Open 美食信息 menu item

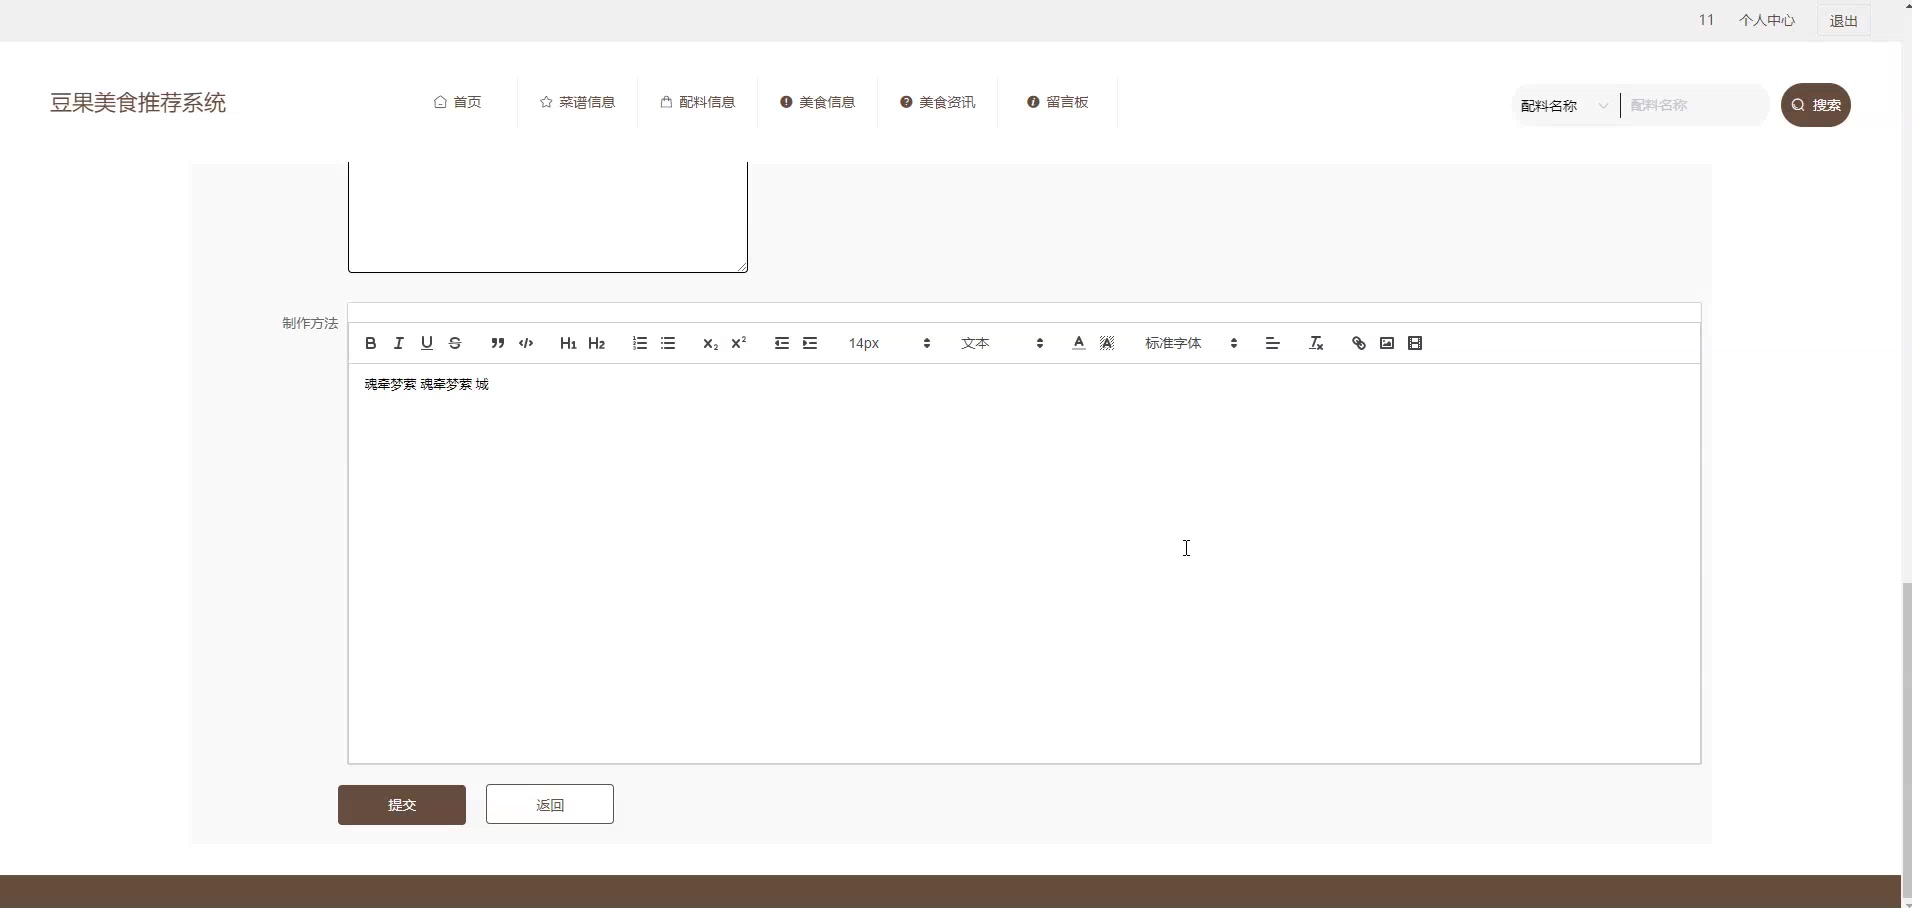point(817,102)
